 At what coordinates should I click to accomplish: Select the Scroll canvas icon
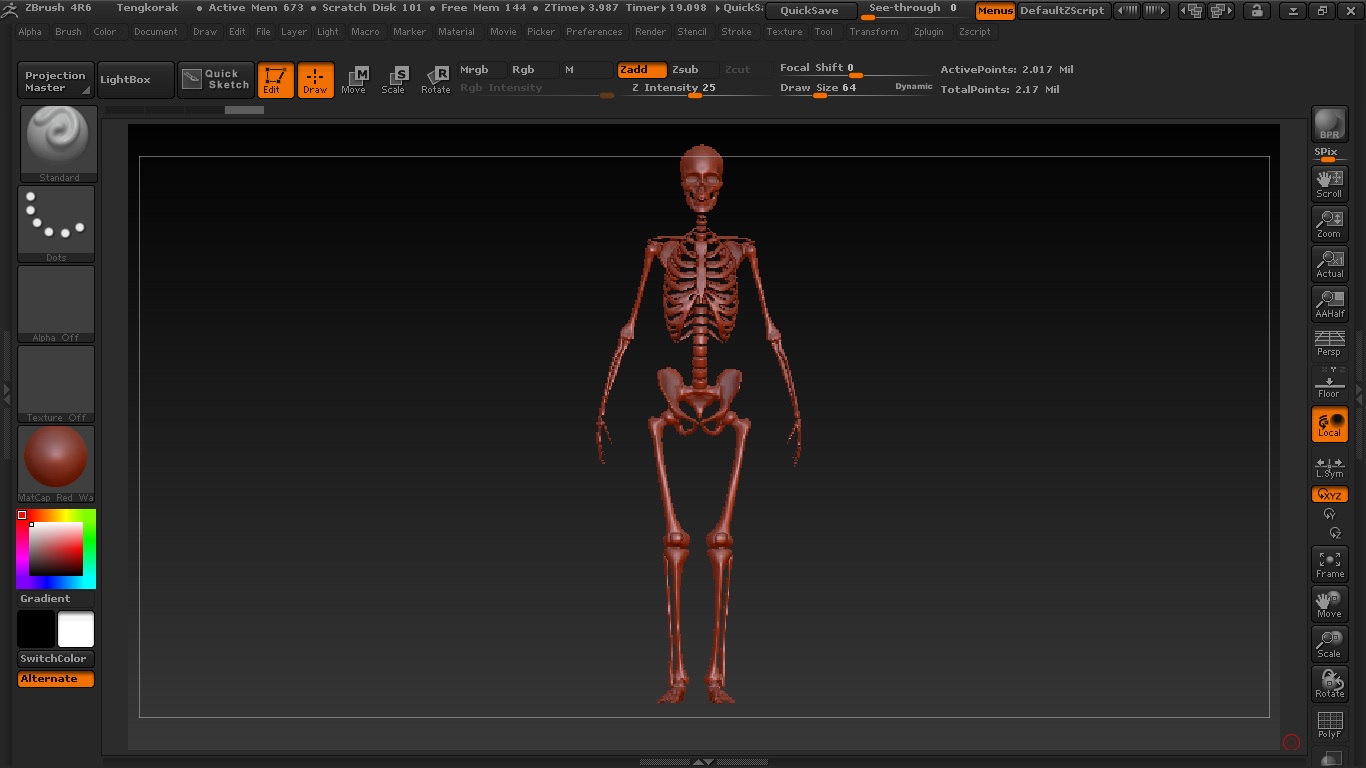[1329, 183]
